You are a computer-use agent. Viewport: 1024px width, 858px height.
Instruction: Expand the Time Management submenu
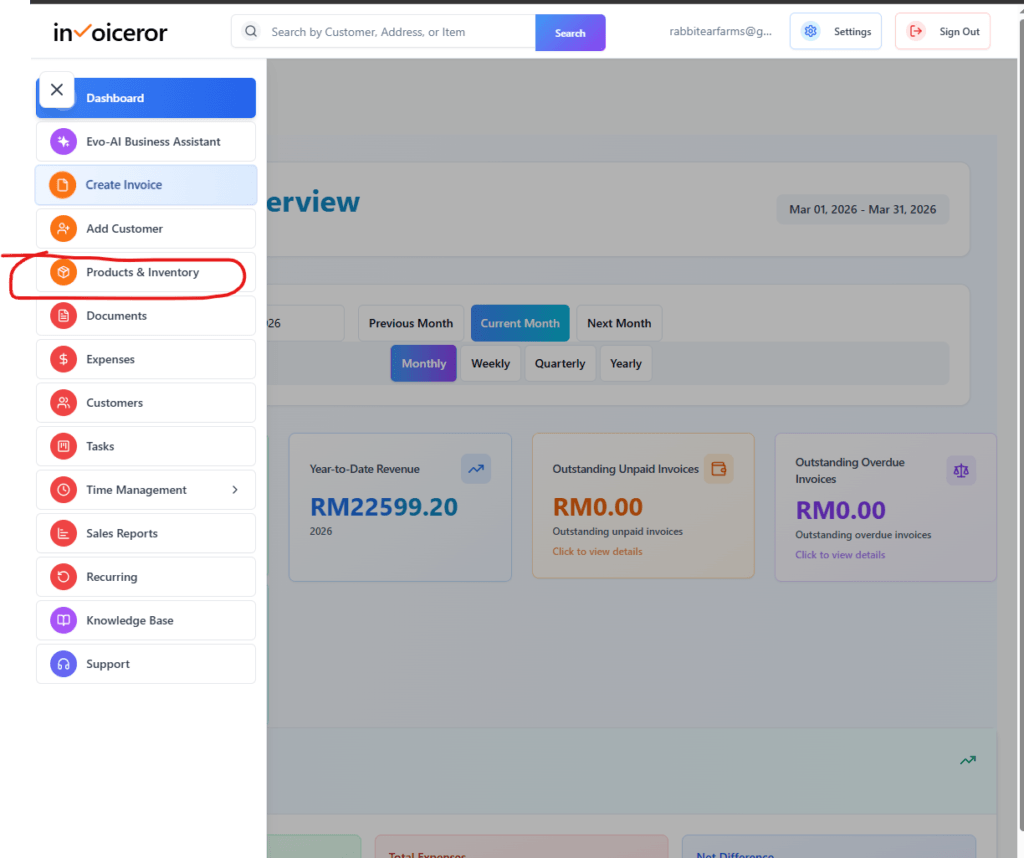236,490
